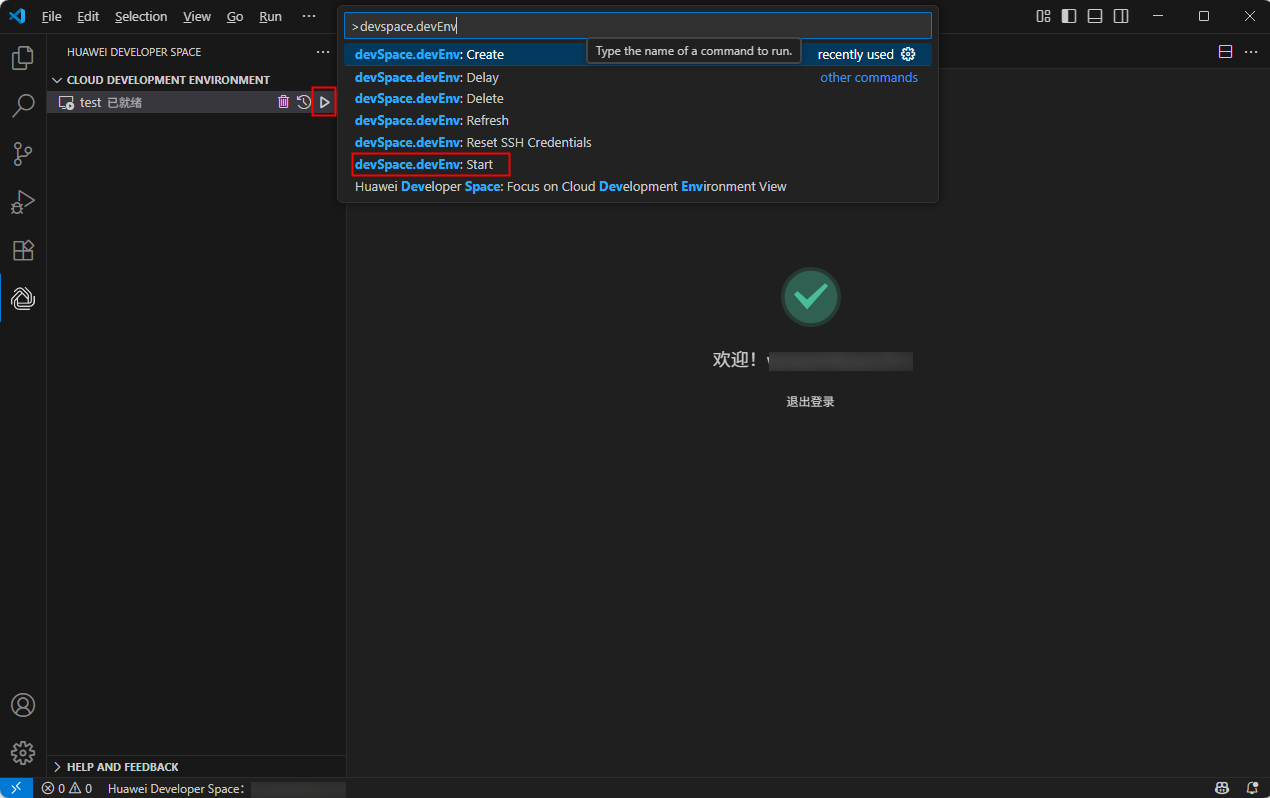Toggle the Secondary Side Bar visibility

pos(1121,16)
